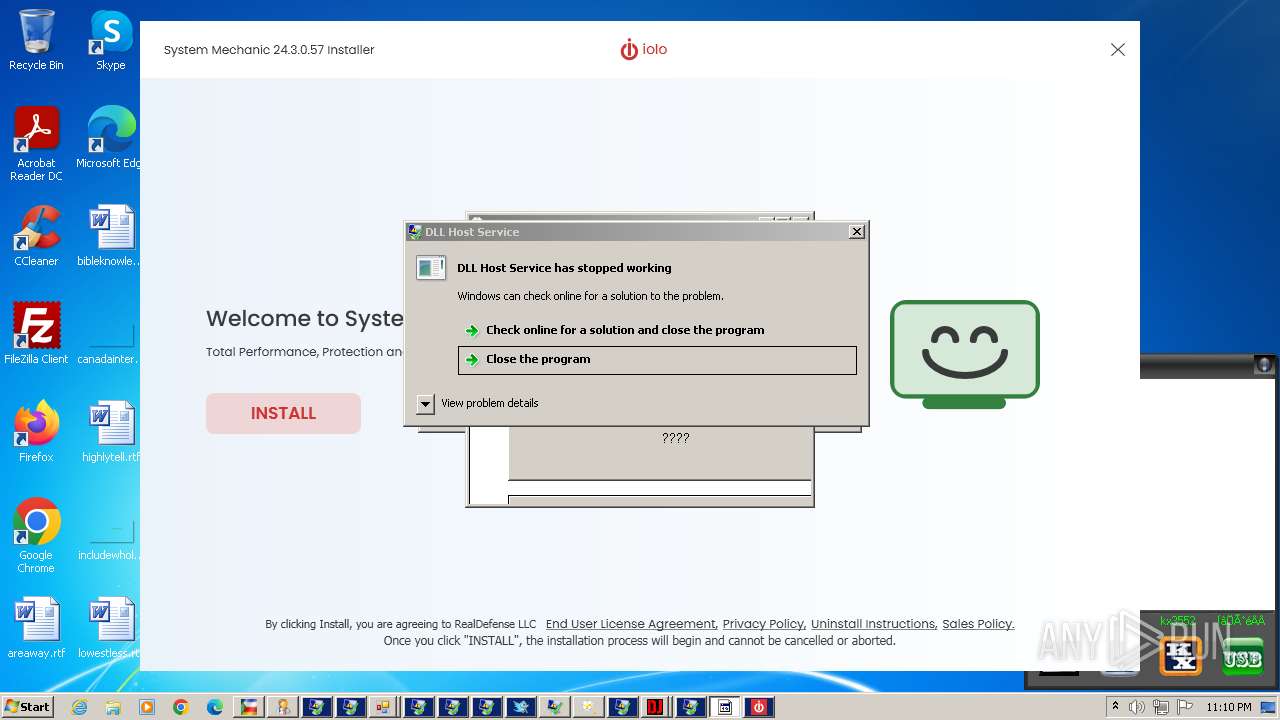1280x720 pixels.
Task: Open Windows Media Player taskbar icon
Action: tap(147, 707)
